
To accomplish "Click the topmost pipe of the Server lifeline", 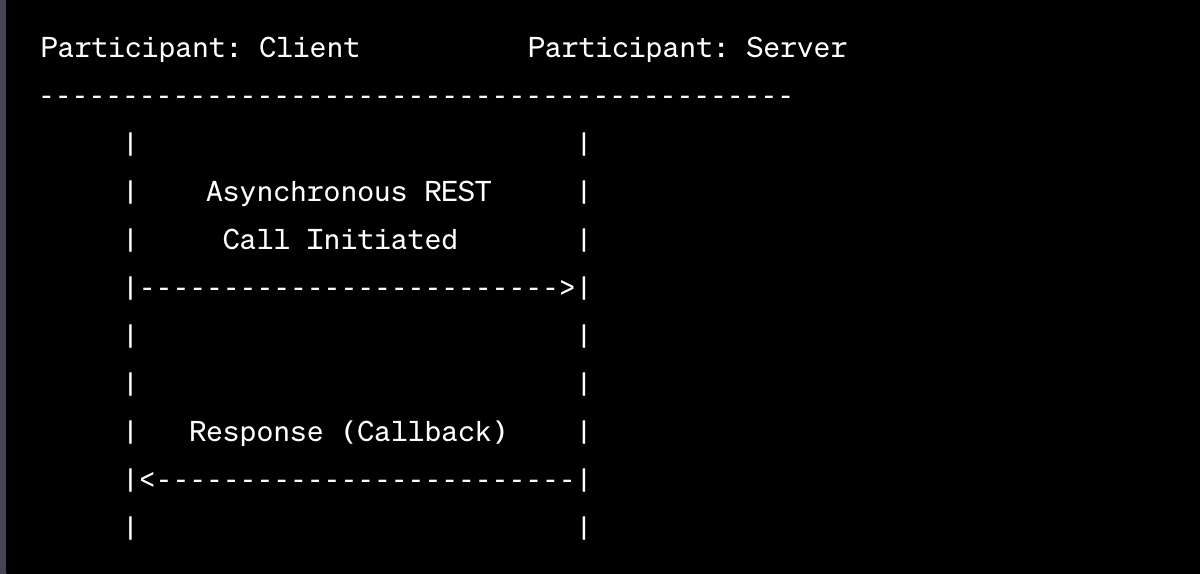I will click(584, 144).
